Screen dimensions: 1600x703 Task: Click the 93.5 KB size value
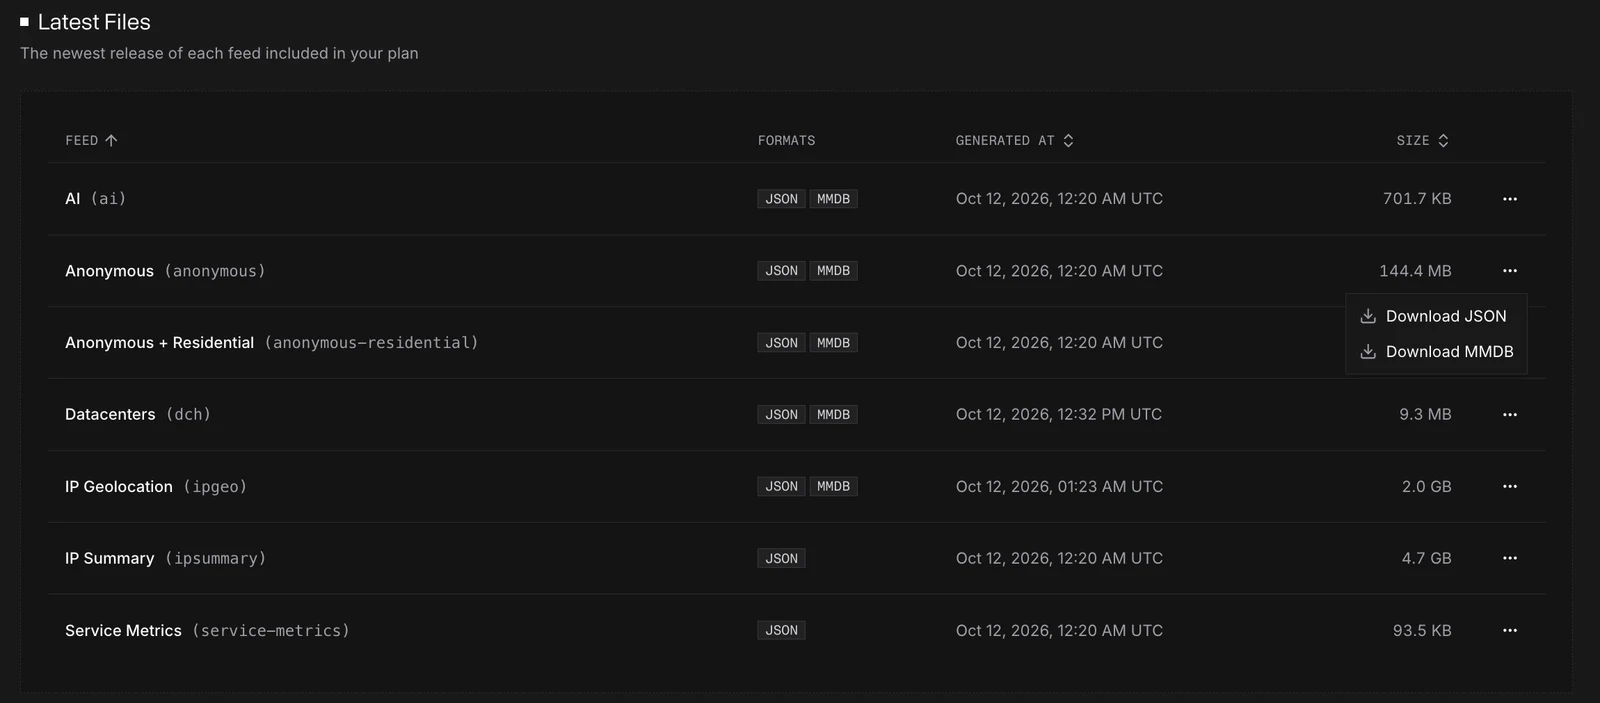coord(1422,631)
